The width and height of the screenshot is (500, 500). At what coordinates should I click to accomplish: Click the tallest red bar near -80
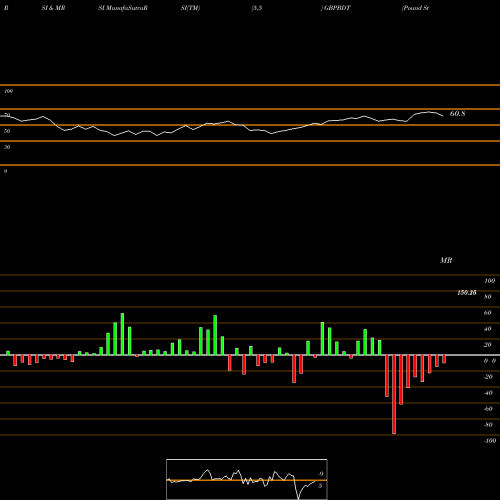click(x=394, y=394)
